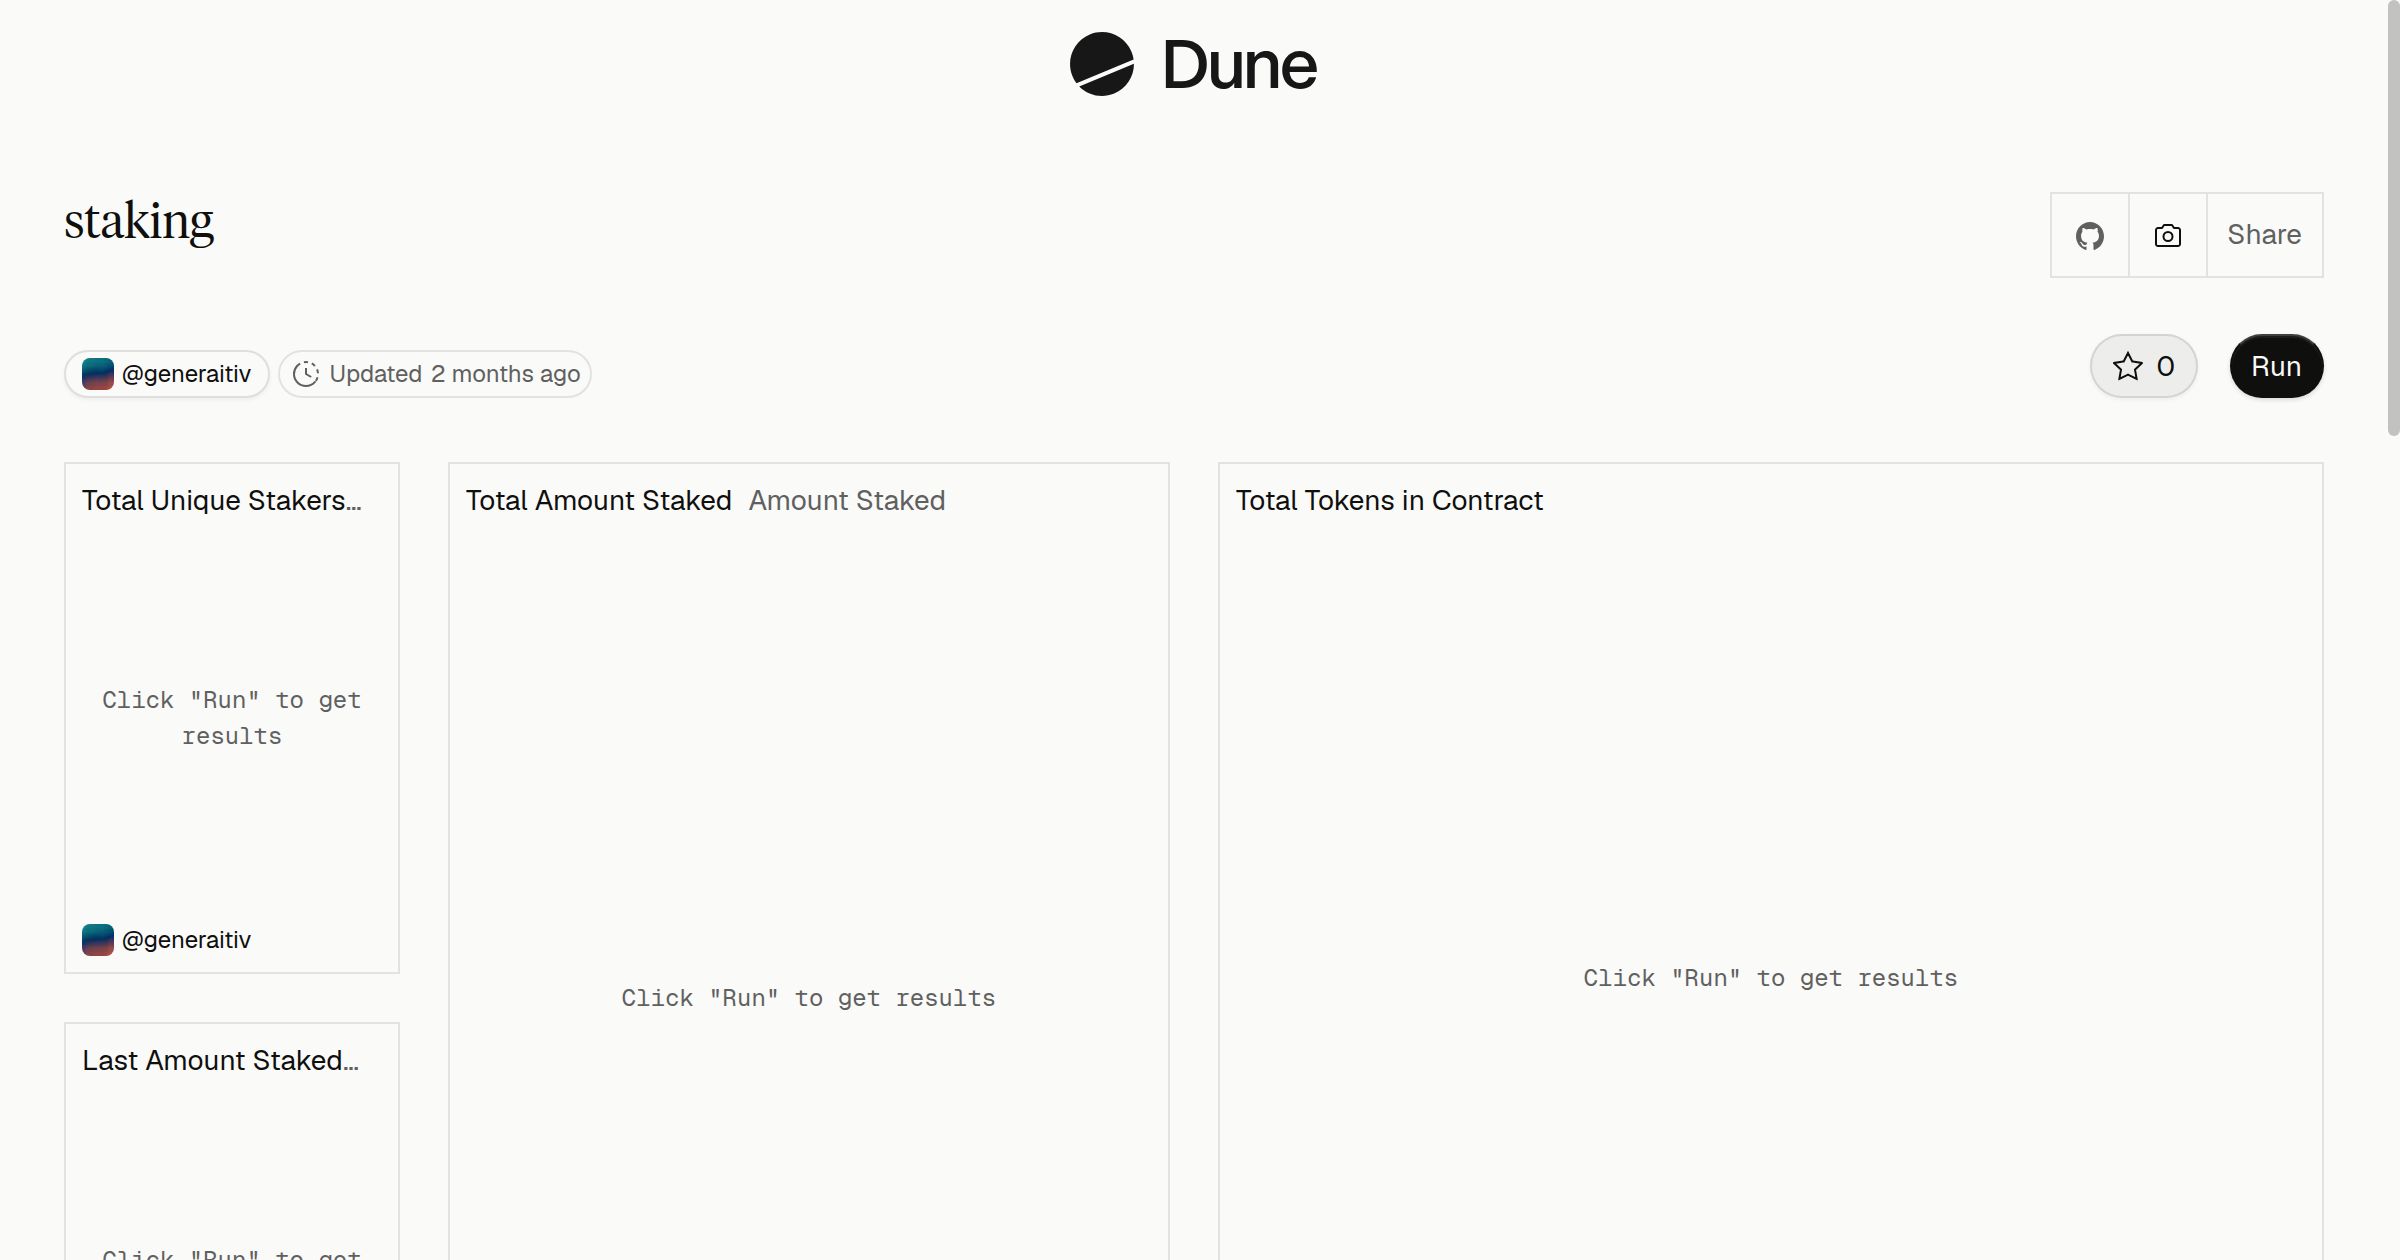
Task: Click the @generaitiv avatar in header chip
Action: tap(97, 374)
